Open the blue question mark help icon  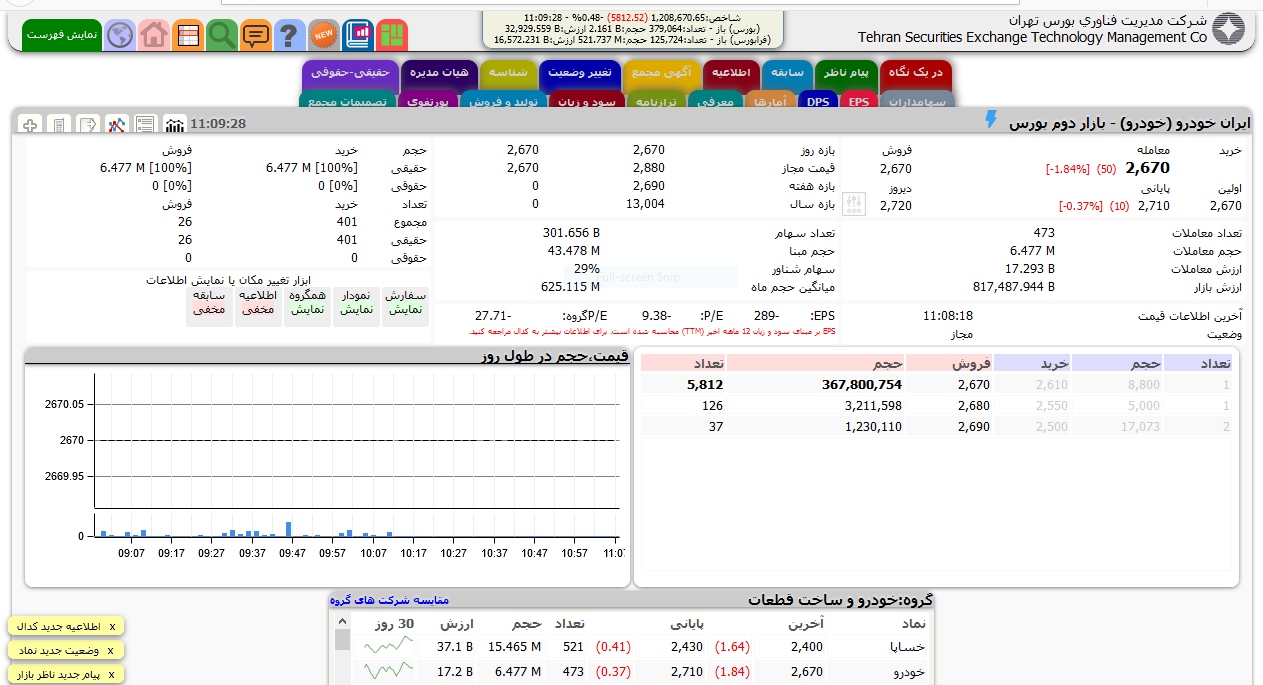[x=289, y=35]
